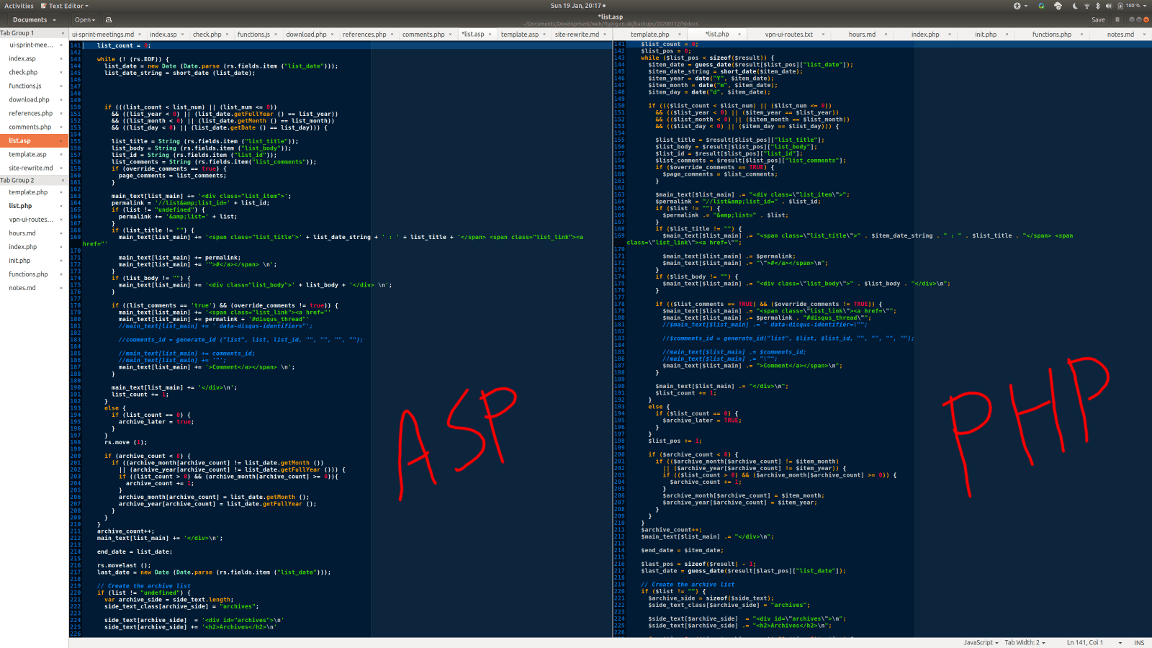Close the *list.asp tab

(x=490, y=35)
